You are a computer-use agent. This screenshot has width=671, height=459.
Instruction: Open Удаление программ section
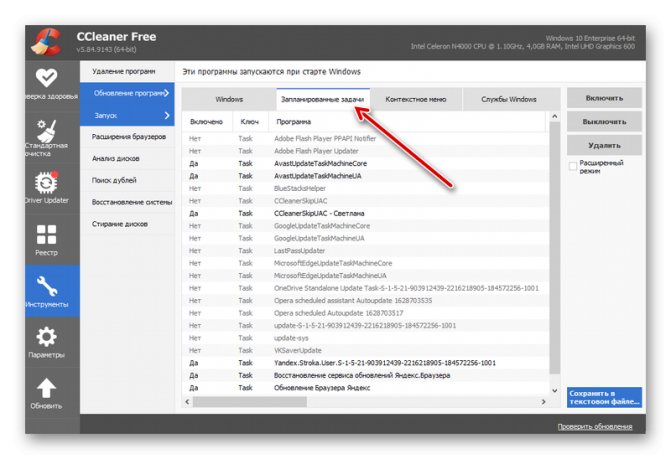coord(127,71)
